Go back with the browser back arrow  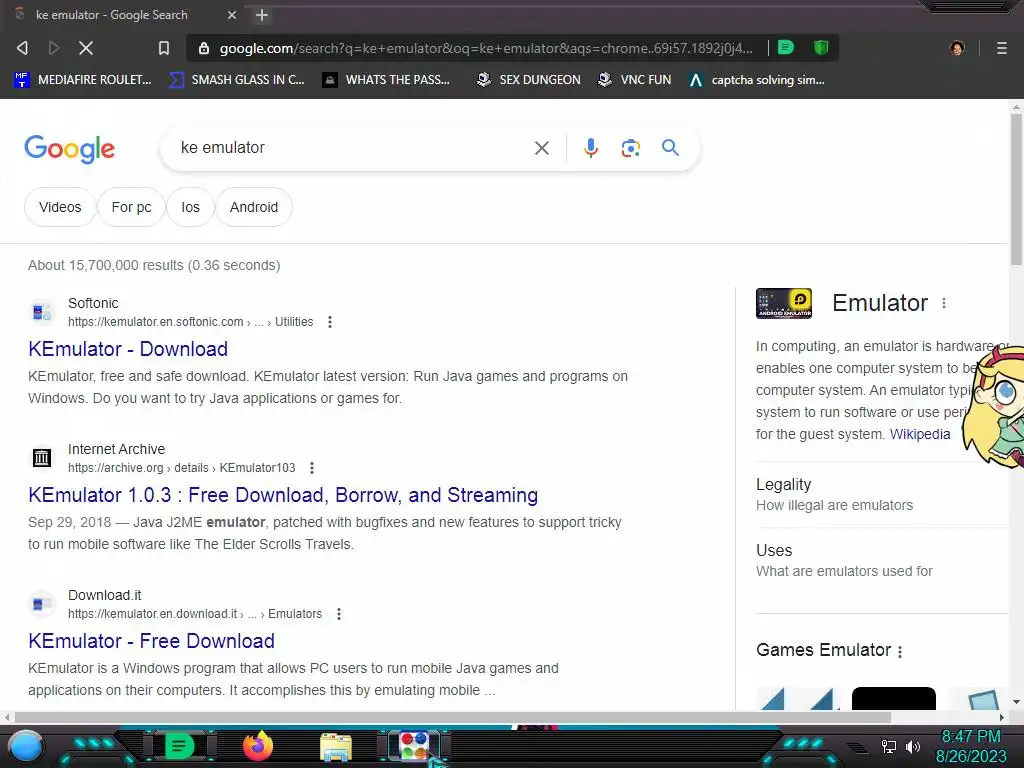23,48
